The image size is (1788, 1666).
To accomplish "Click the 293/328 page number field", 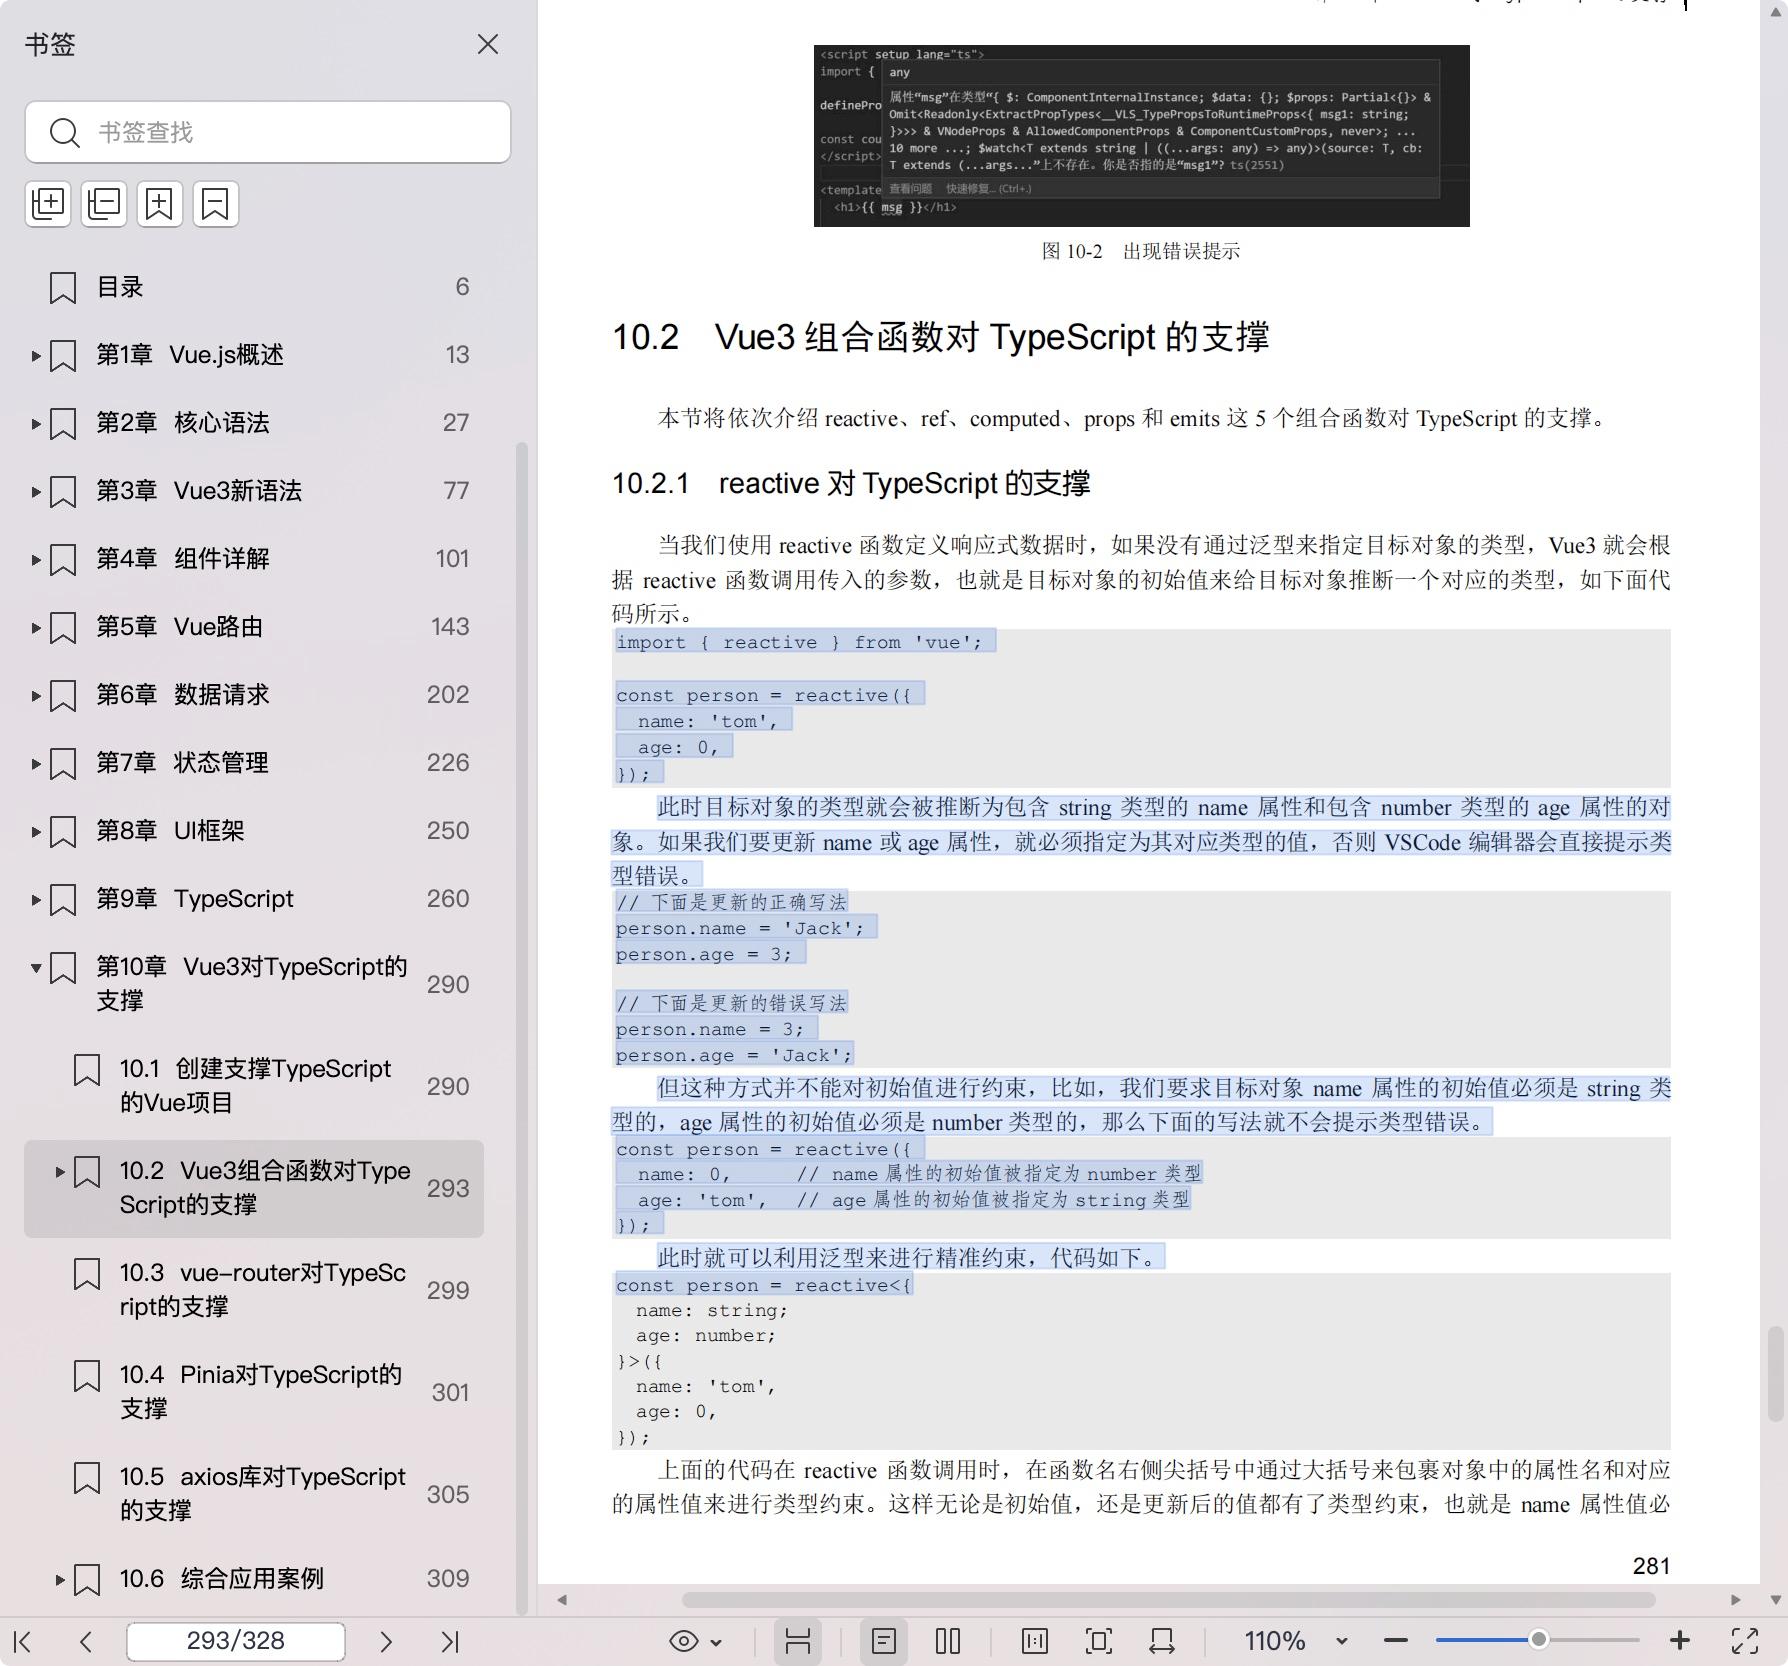I will 236,1641.
